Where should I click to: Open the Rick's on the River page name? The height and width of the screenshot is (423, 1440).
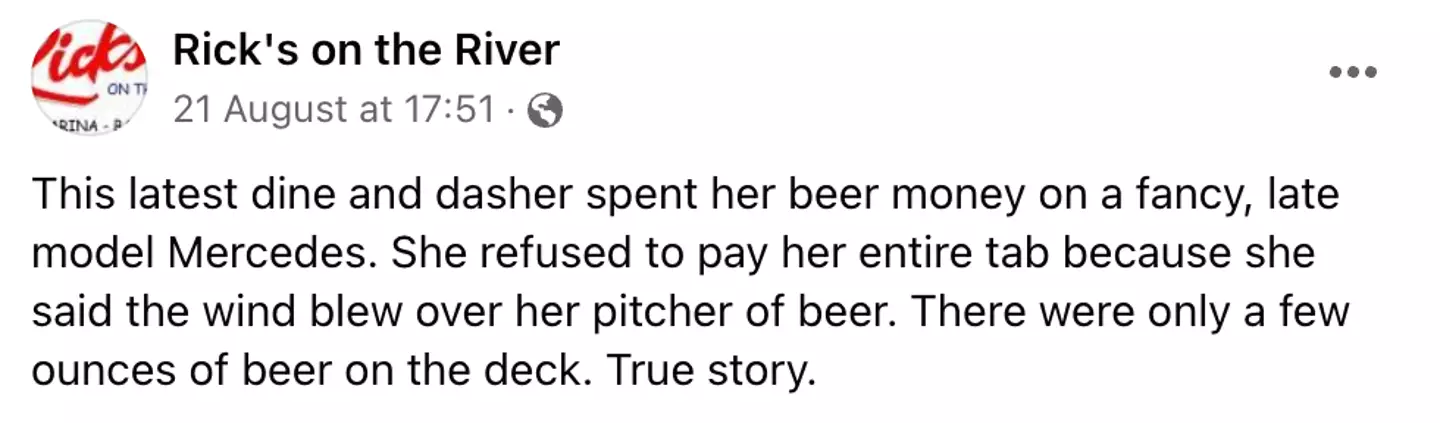point(366,50)
